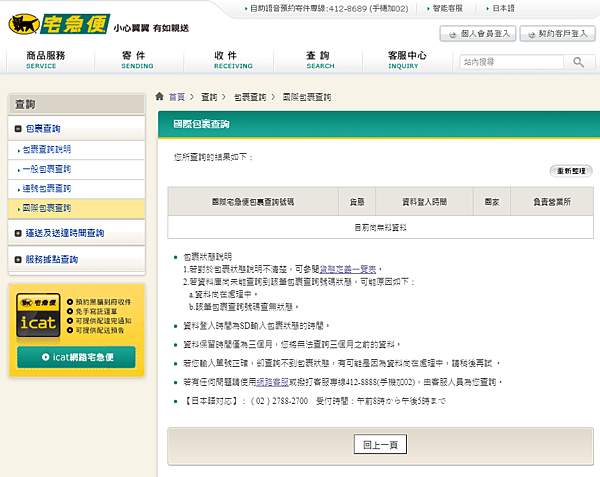Click 資料登入時間 column header

(424, 202)
